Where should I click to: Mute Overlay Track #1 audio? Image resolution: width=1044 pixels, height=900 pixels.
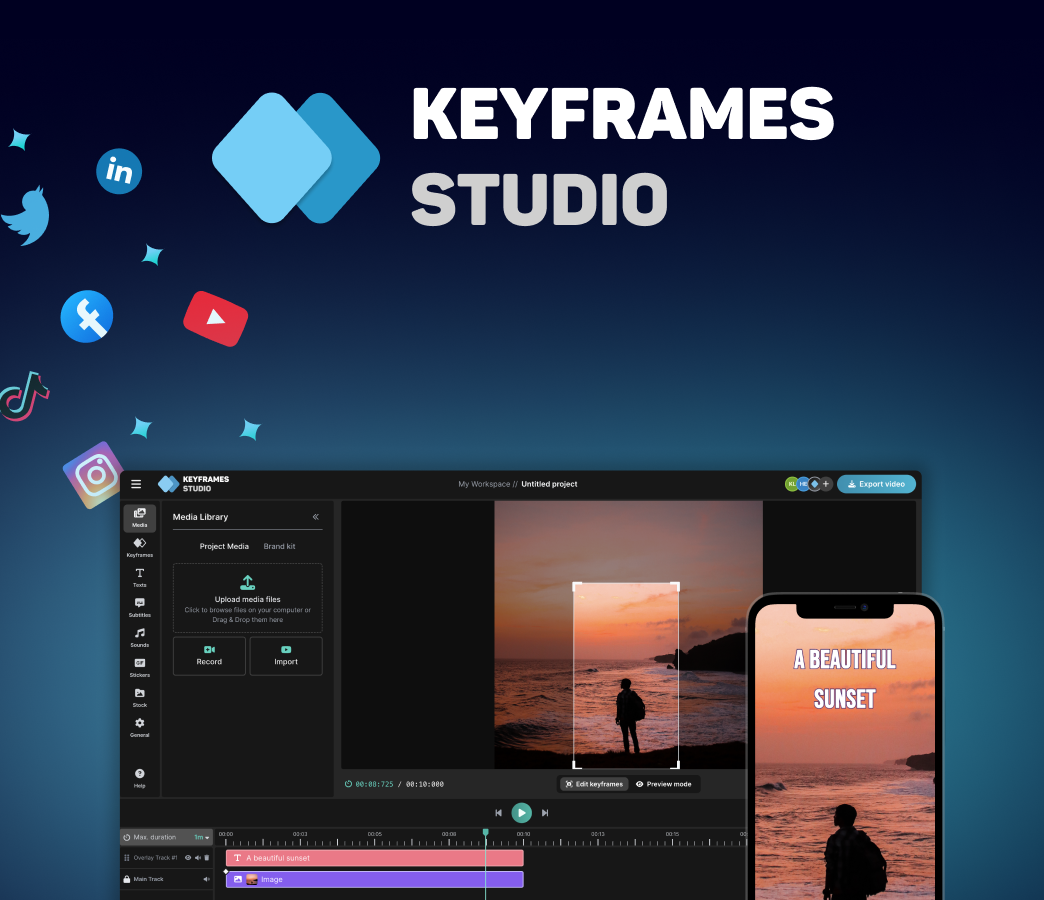(x=198, y=858)
